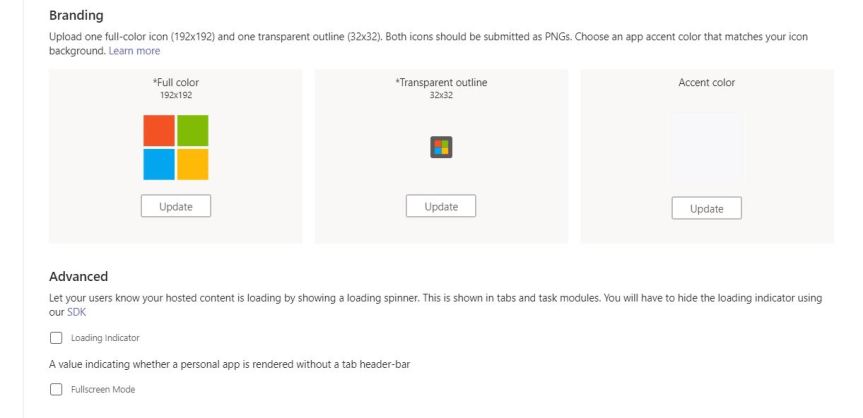This screenshot has height=418, width=863.
Task: Click the Branding section heading
Action: [x=76, y=15]
